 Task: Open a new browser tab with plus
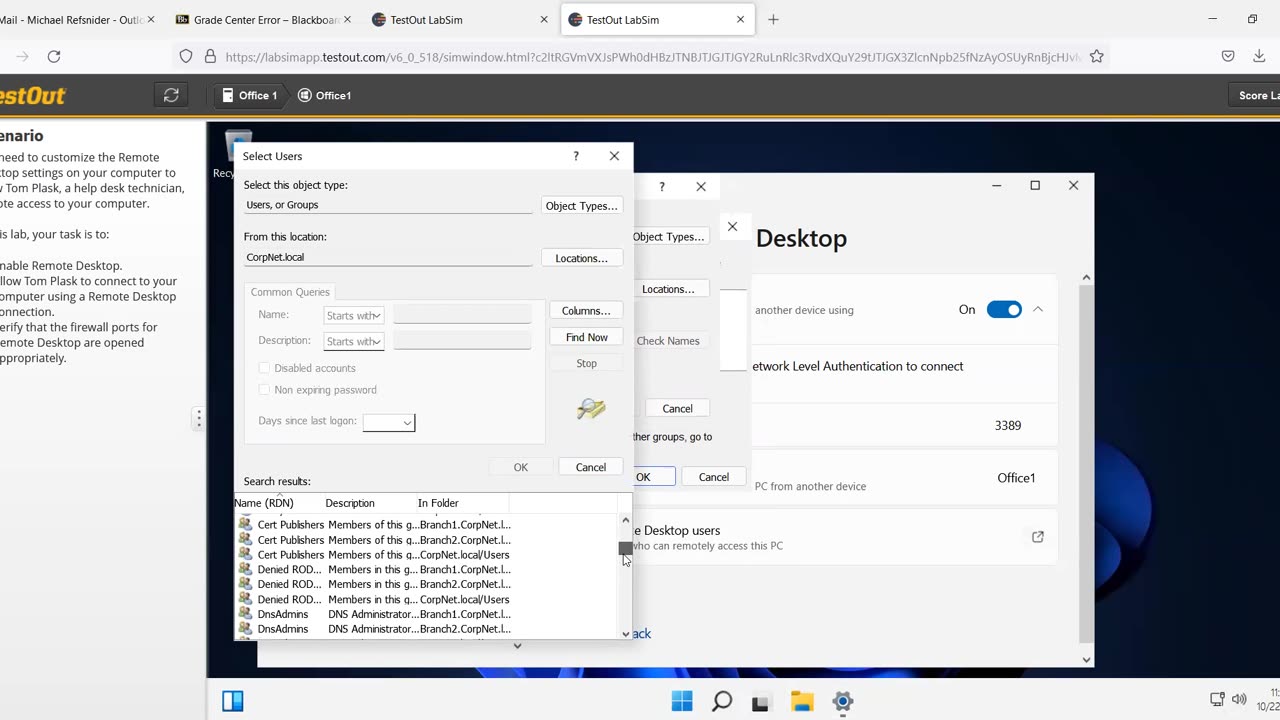pyautogui.click(x=773, y=19)
